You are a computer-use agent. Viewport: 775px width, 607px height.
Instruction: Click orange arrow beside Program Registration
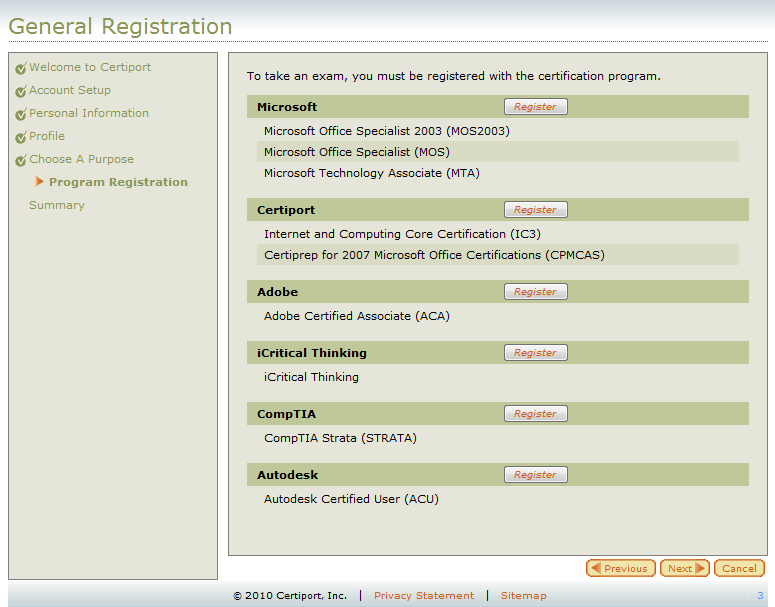pyautogui.click(x=39, y=182)
